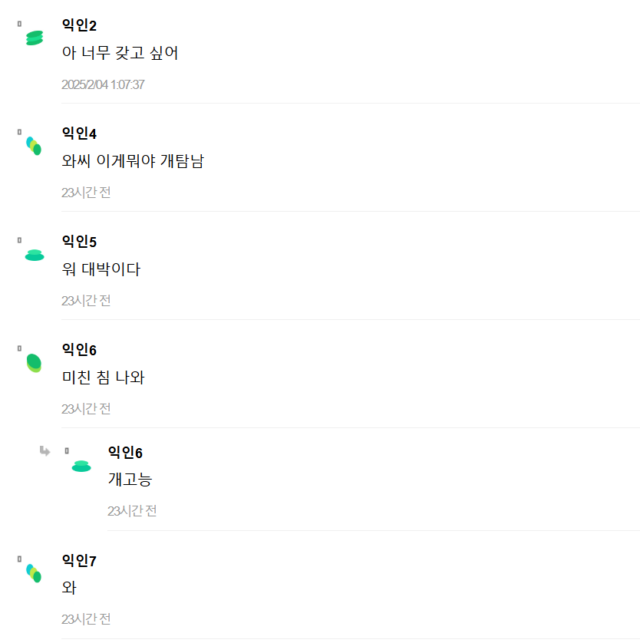Click the timestamp 2025/2/04 1:07:37
The height and width of the screenshot is (643, 640).
coord(103,84)
